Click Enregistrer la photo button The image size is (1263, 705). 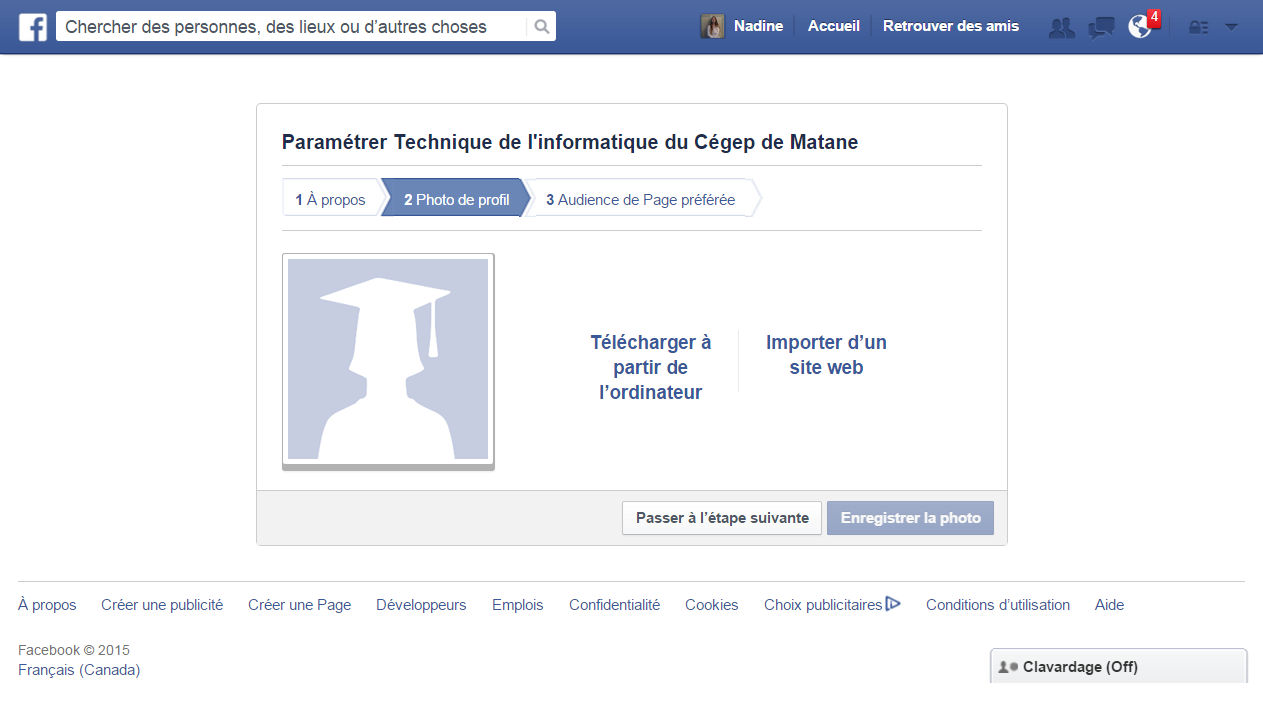(911, 518)
